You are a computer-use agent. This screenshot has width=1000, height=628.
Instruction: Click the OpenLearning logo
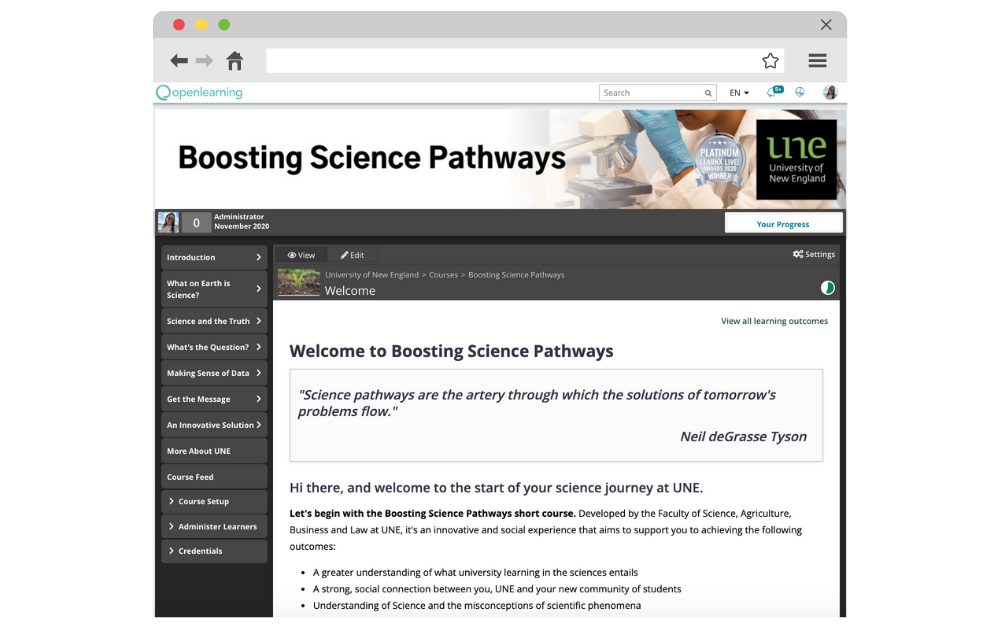(197, 91)
